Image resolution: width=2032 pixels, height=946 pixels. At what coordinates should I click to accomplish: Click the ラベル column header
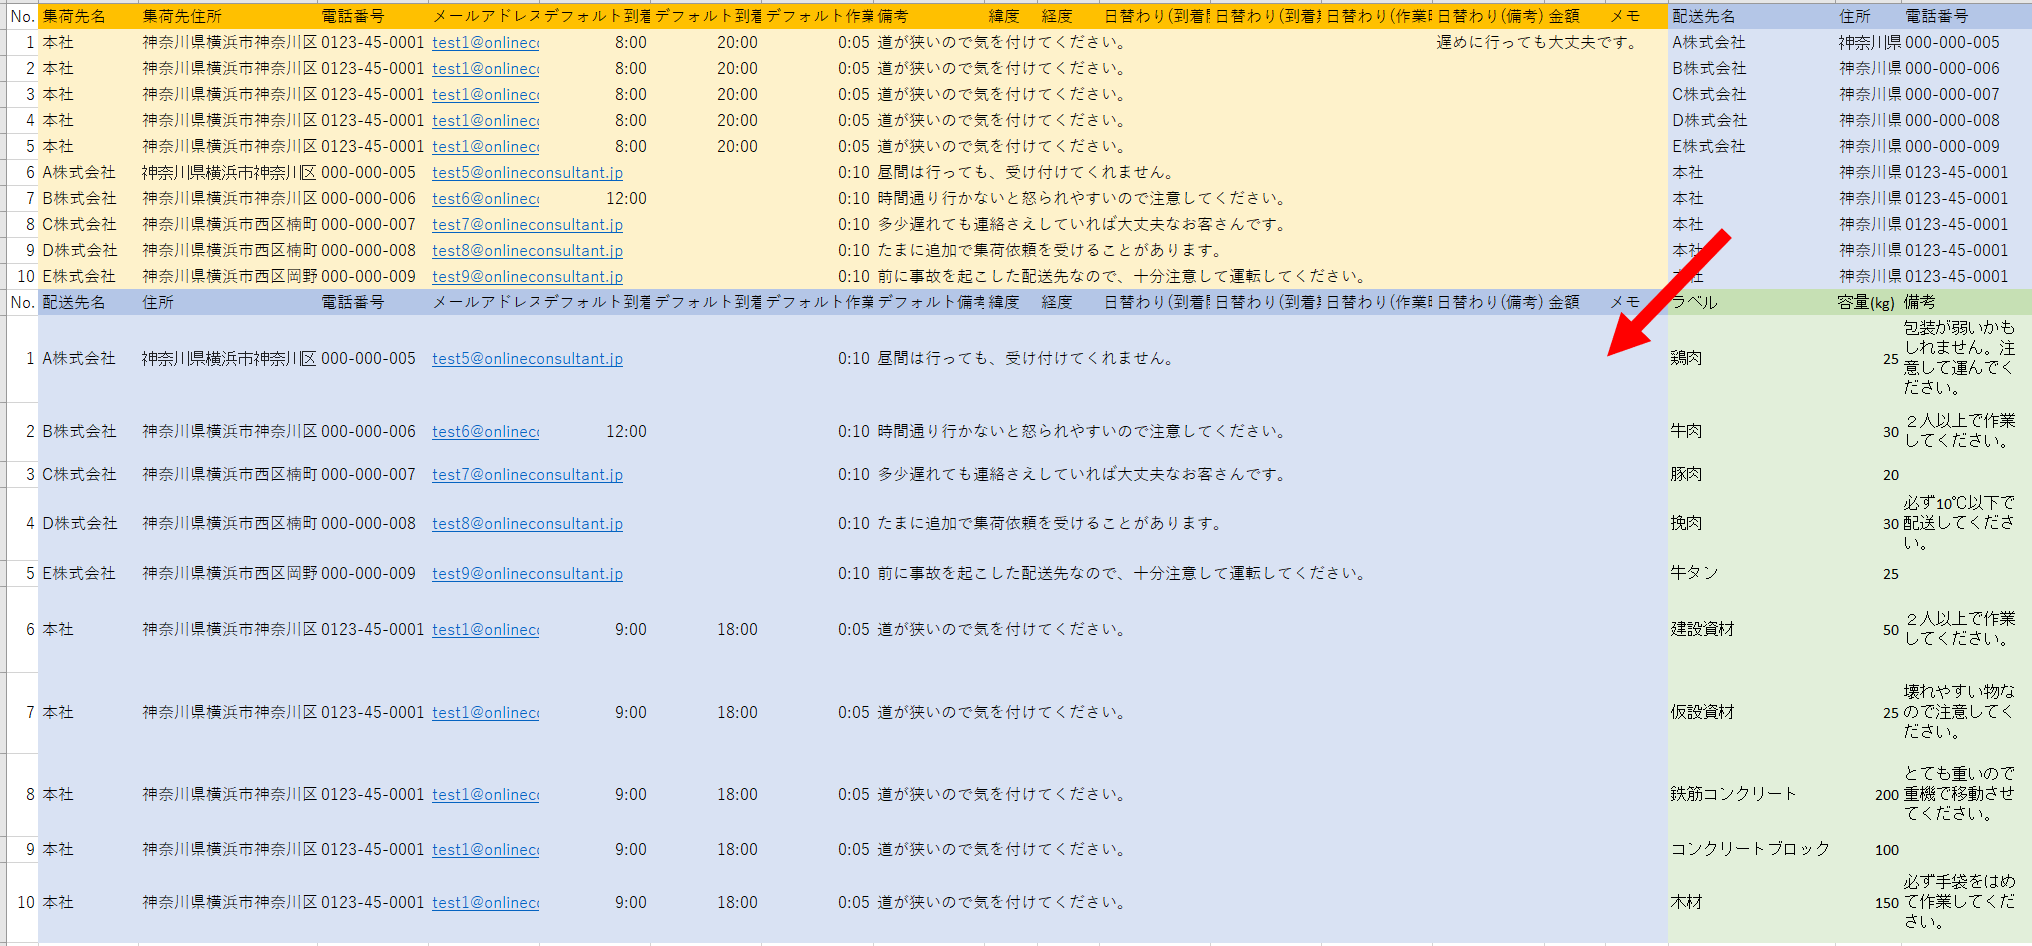click(x=1695, y=302)
